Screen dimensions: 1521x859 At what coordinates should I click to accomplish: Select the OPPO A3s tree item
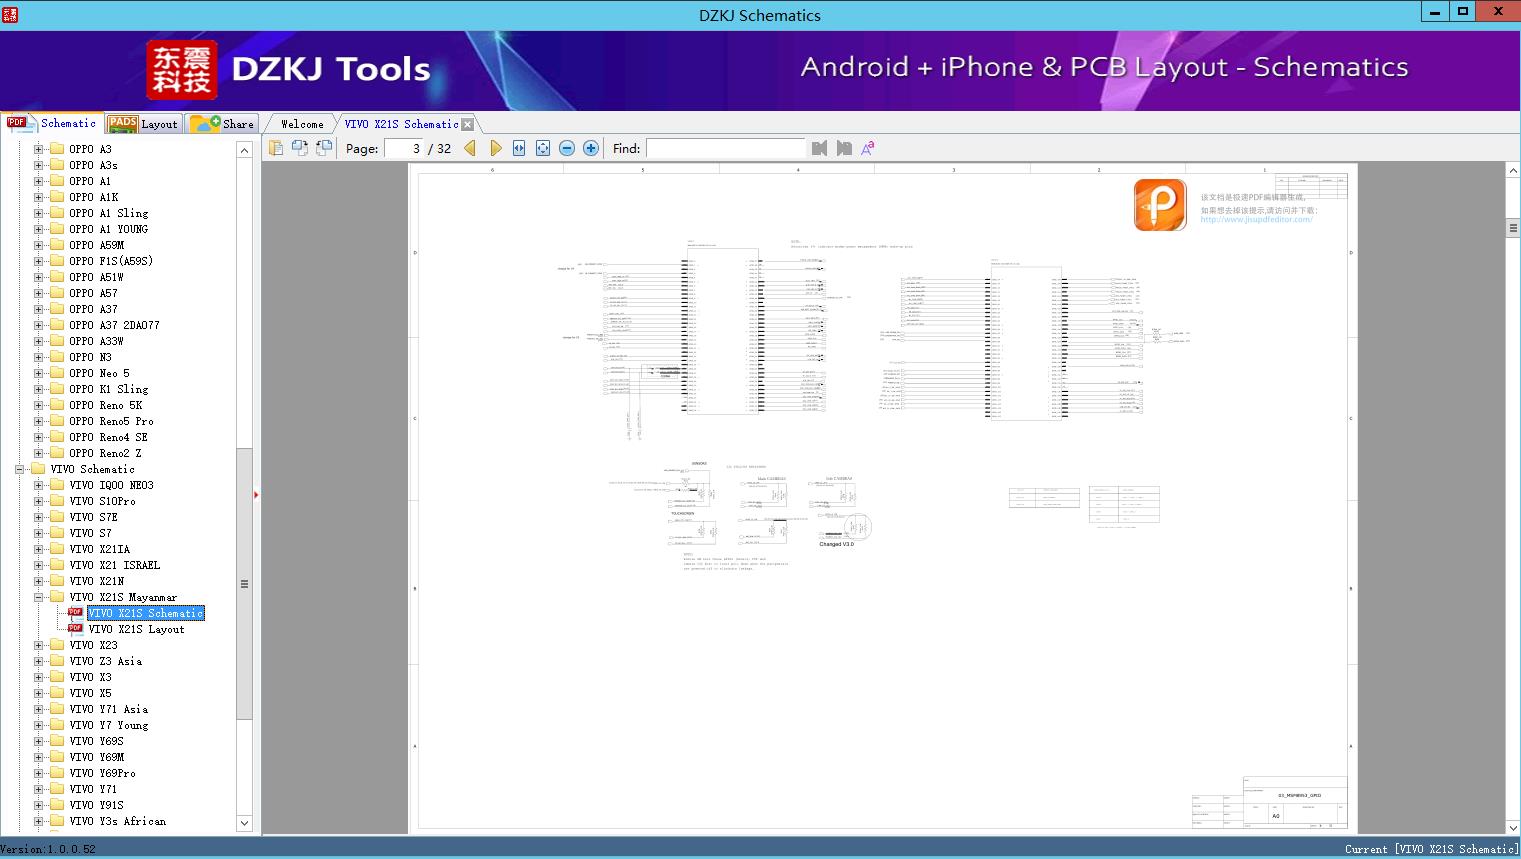(93, 165)
